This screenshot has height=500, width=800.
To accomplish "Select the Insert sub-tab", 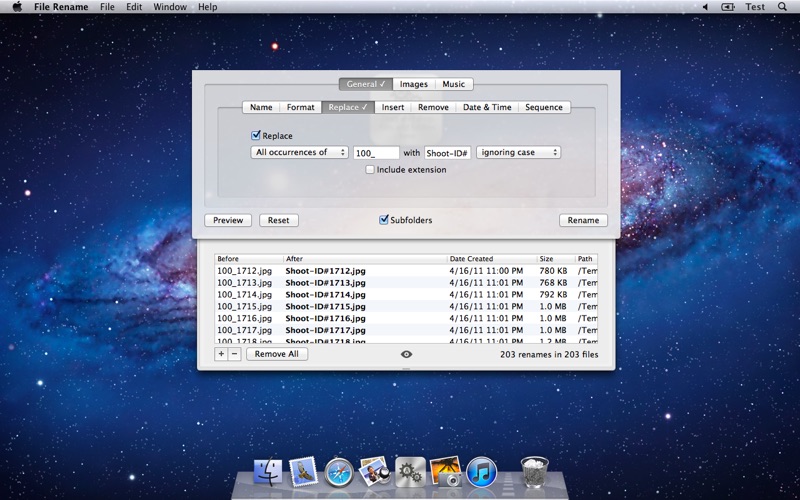I will coord(393,107).
